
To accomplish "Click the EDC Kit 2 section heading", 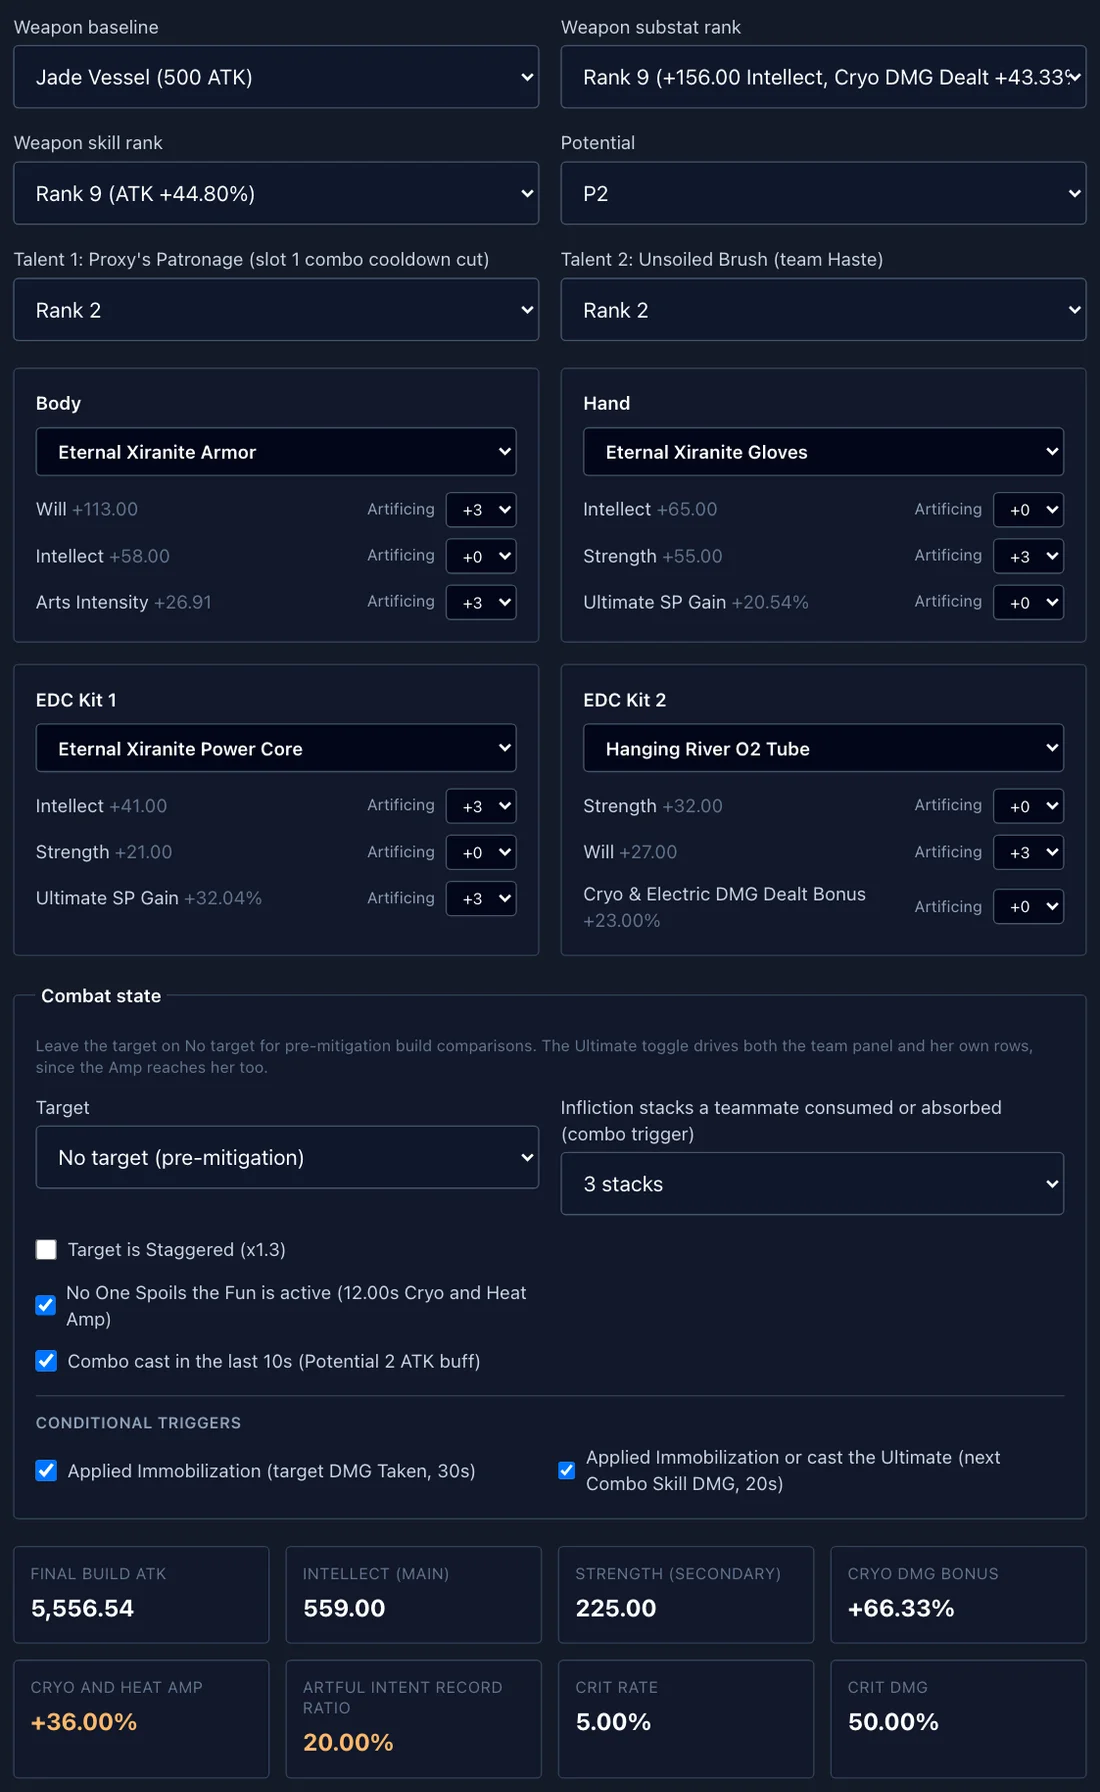I will coord(624,700).
